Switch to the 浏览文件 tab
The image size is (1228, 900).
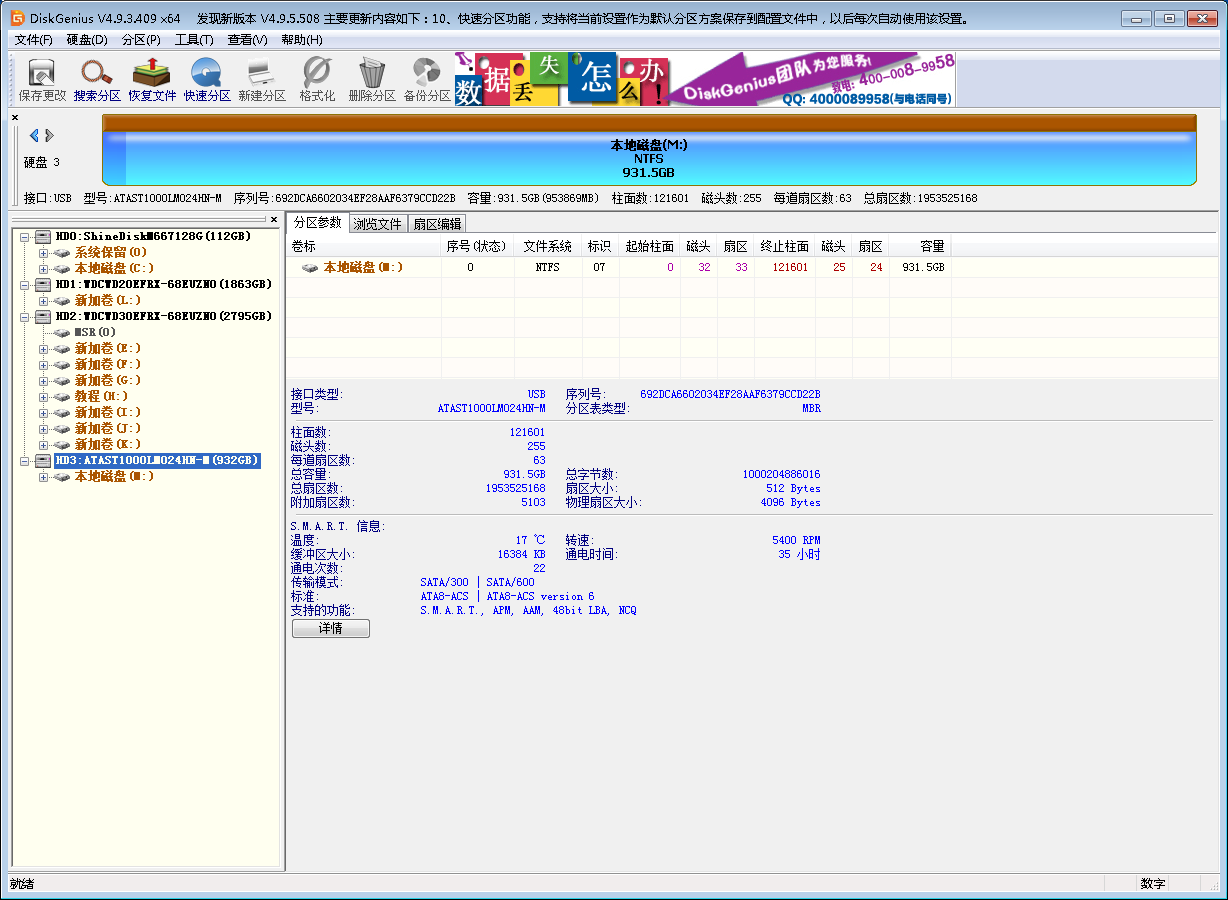pos(377,224)
